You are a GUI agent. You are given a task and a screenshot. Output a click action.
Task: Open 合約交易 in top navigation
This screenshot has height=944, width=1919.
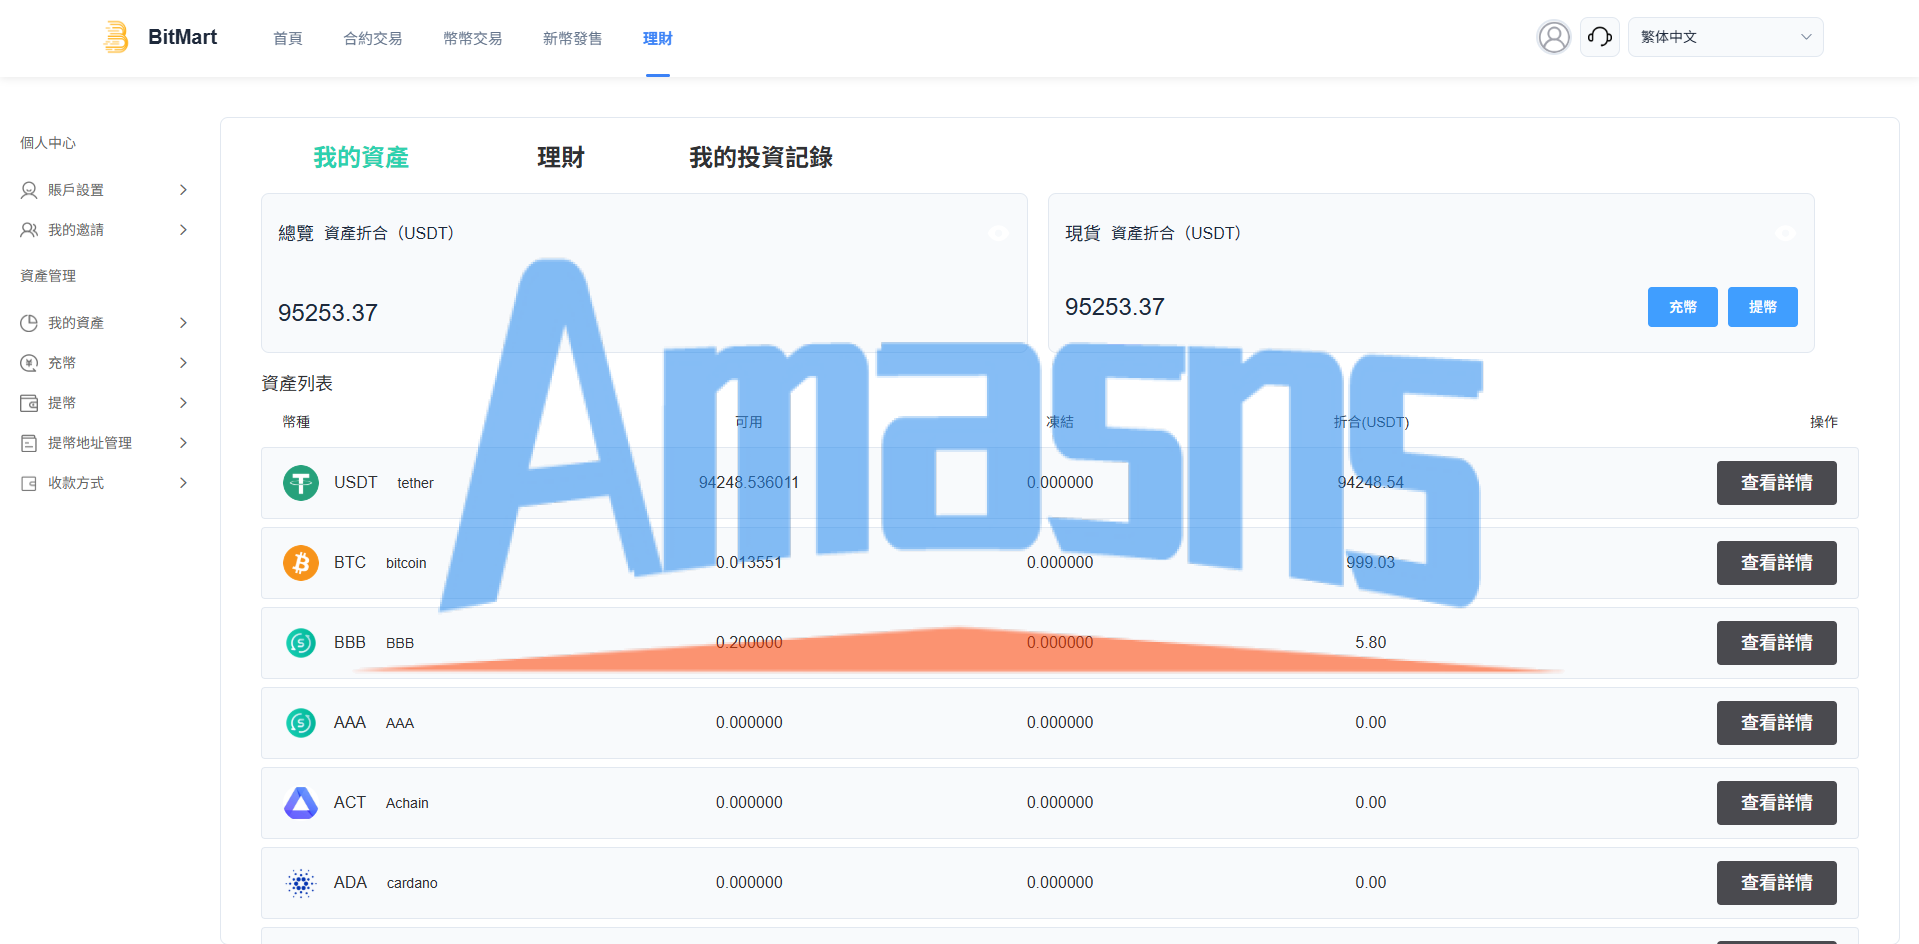point(373,38)
